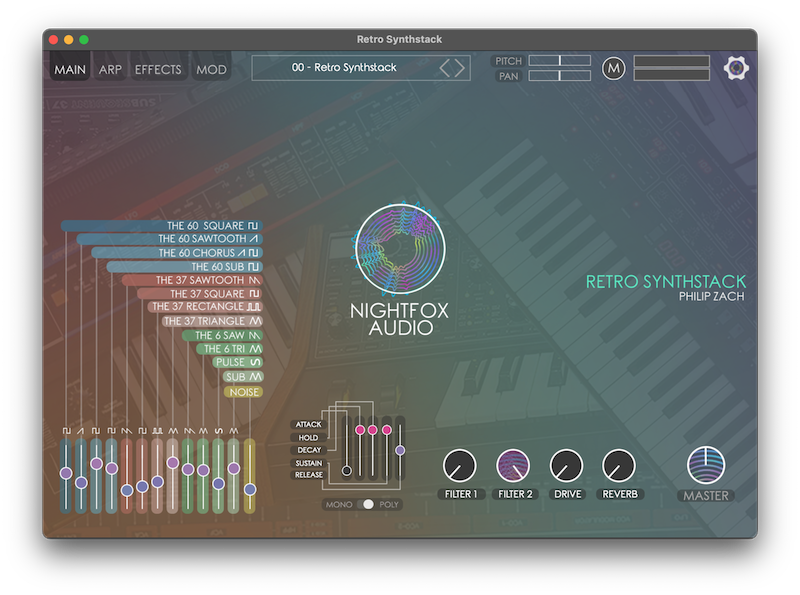800x595 pixels.
Task: Open the settings gear icon
Action: (736, 68)
